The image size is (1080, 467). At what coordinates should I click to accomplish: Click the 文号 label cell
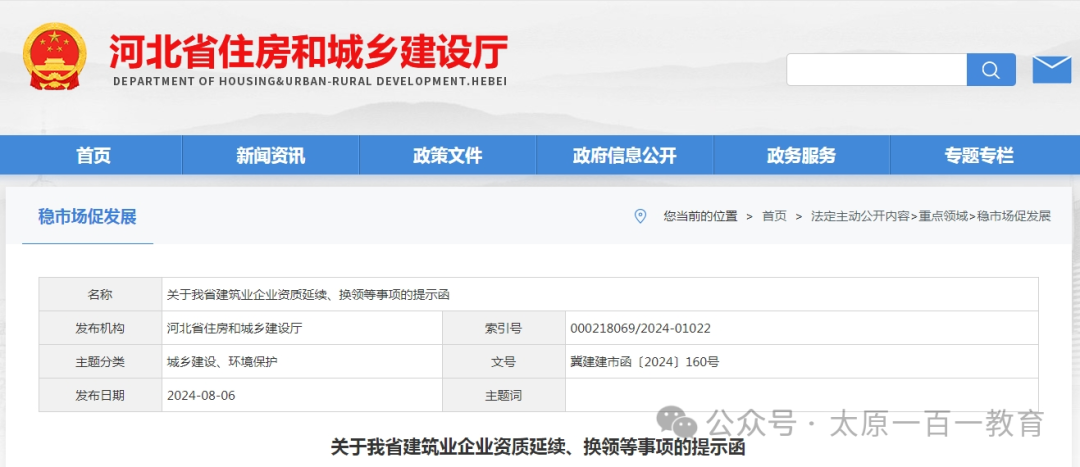[504, 362]
